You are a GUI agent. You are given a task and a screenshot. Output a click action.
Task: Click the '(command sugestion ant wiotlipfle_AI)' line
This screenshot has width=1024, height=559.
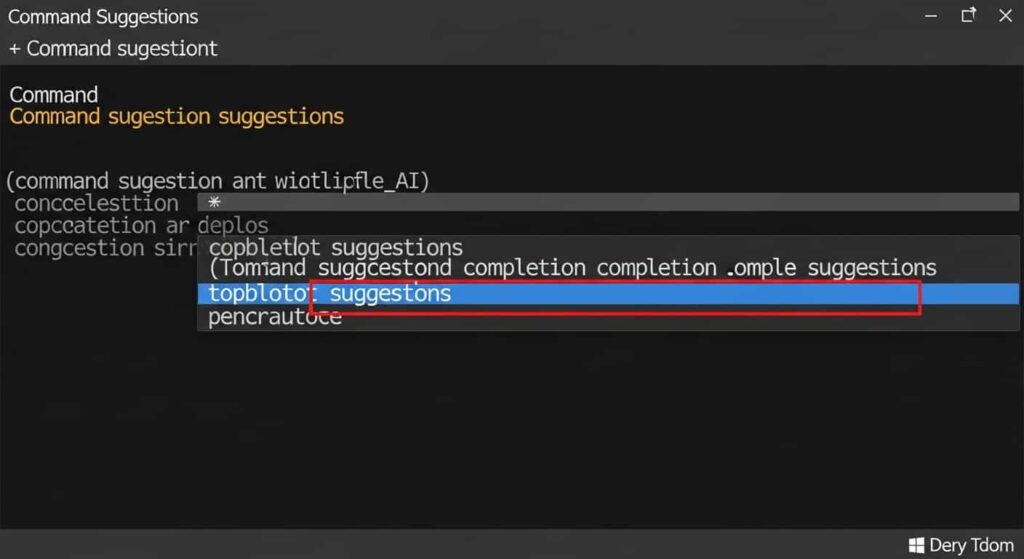217,181
